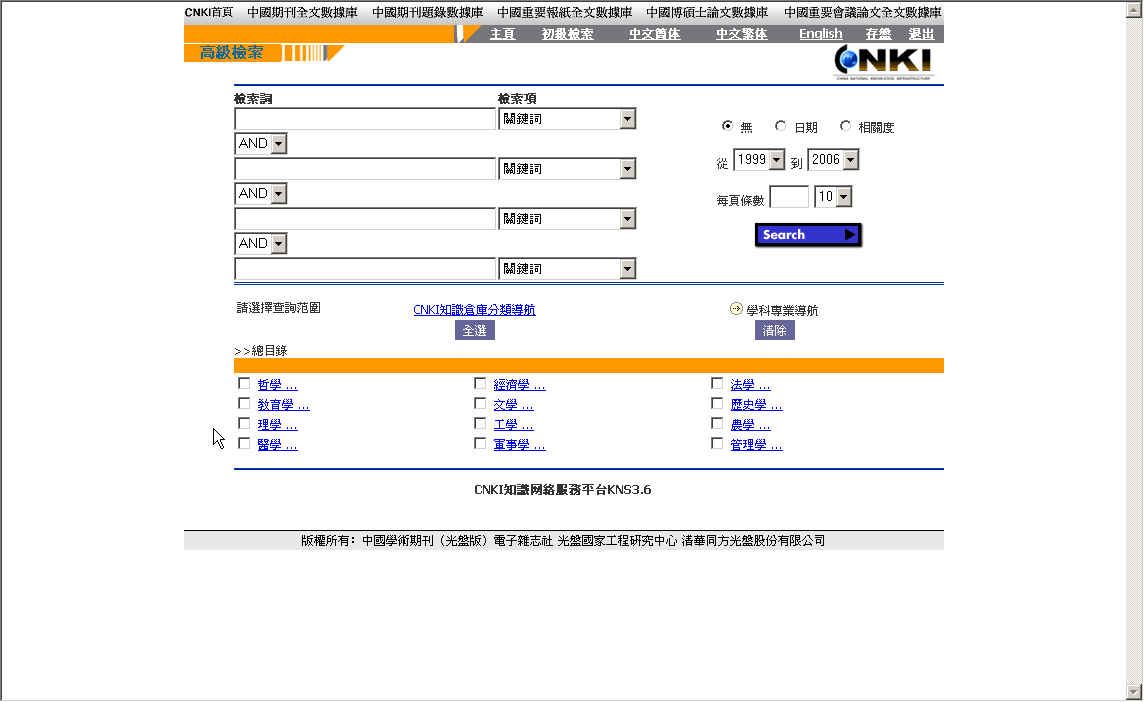Open 中國重要會議論文全文數據庫 database
This screenshot has width=1144, height=702.
(863, 12)
